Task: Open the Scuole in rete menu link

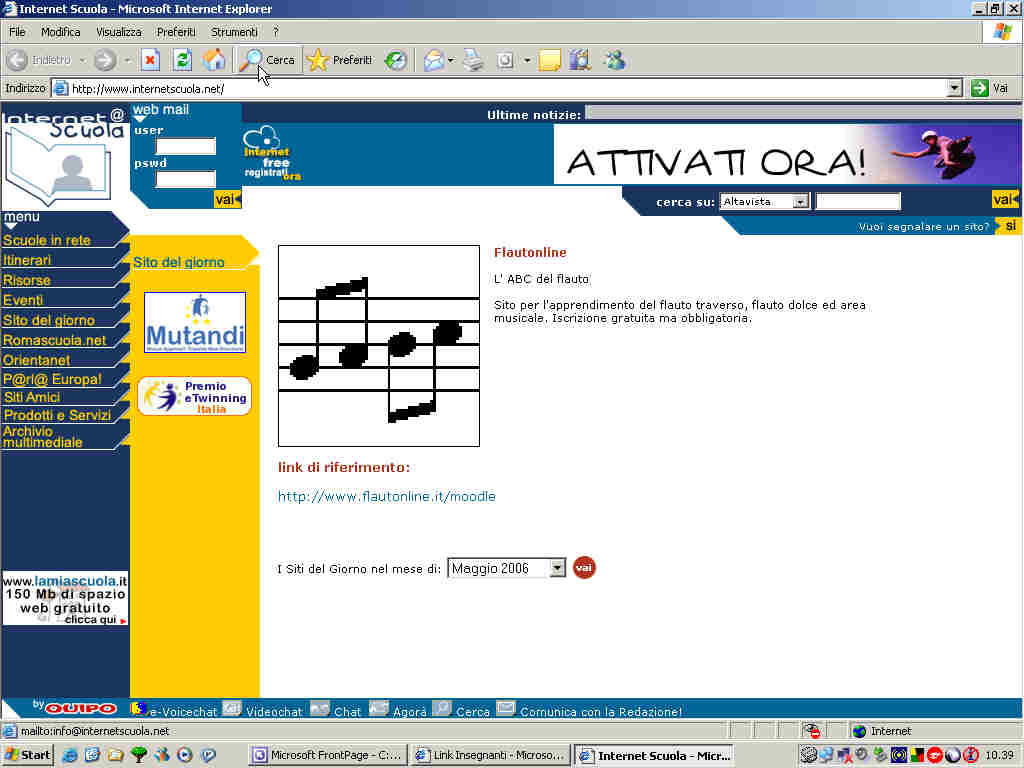Action: [x=46, y=240]
